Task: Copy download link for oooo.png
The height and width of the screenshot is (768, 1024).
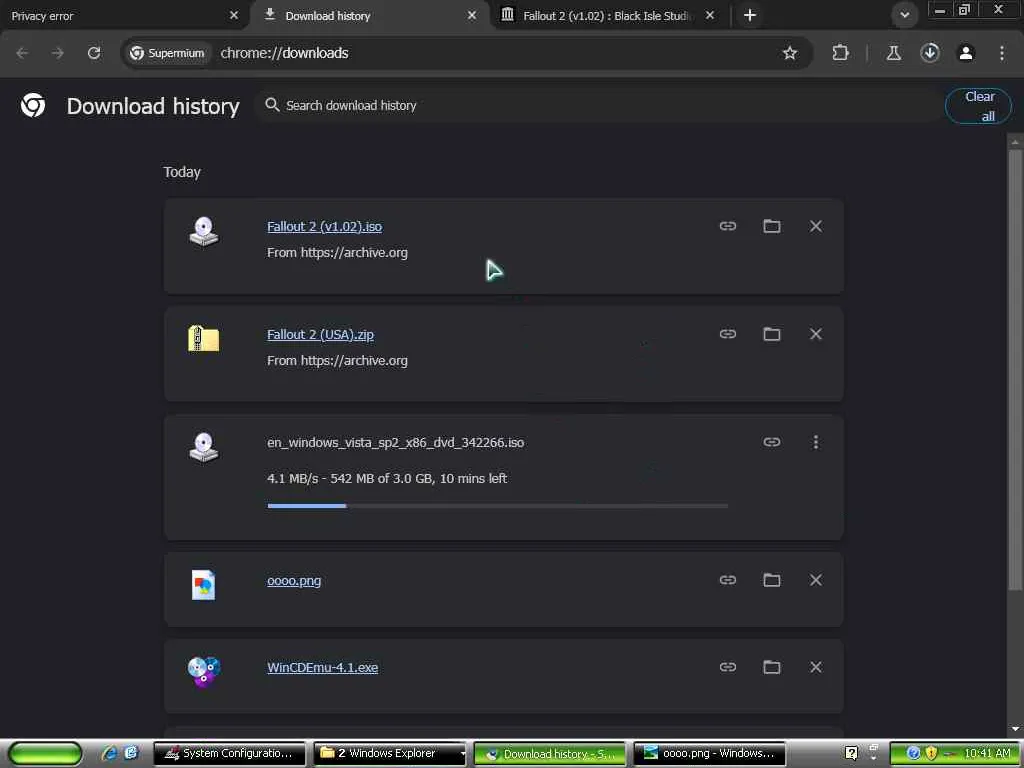Action: [728, 580]
